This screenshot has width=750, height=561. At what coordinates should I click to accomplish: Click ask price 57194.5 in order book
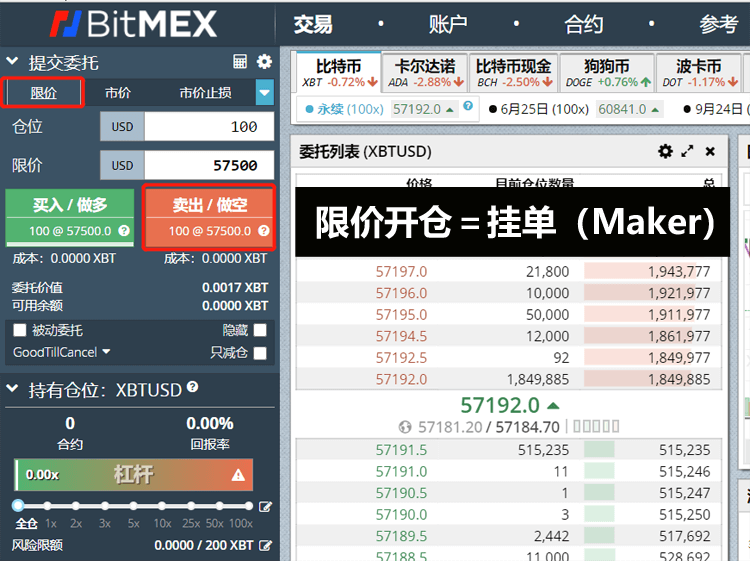(401, 336)
